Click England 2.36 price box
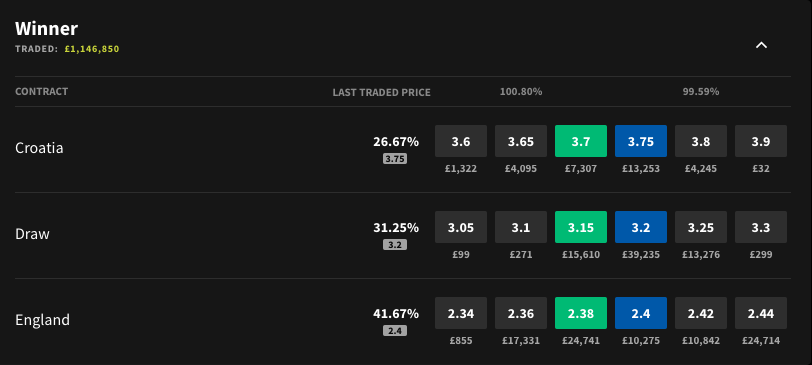The height and width of the screenshot is (365, 812). pyautogui.click(x=520, y=313)
